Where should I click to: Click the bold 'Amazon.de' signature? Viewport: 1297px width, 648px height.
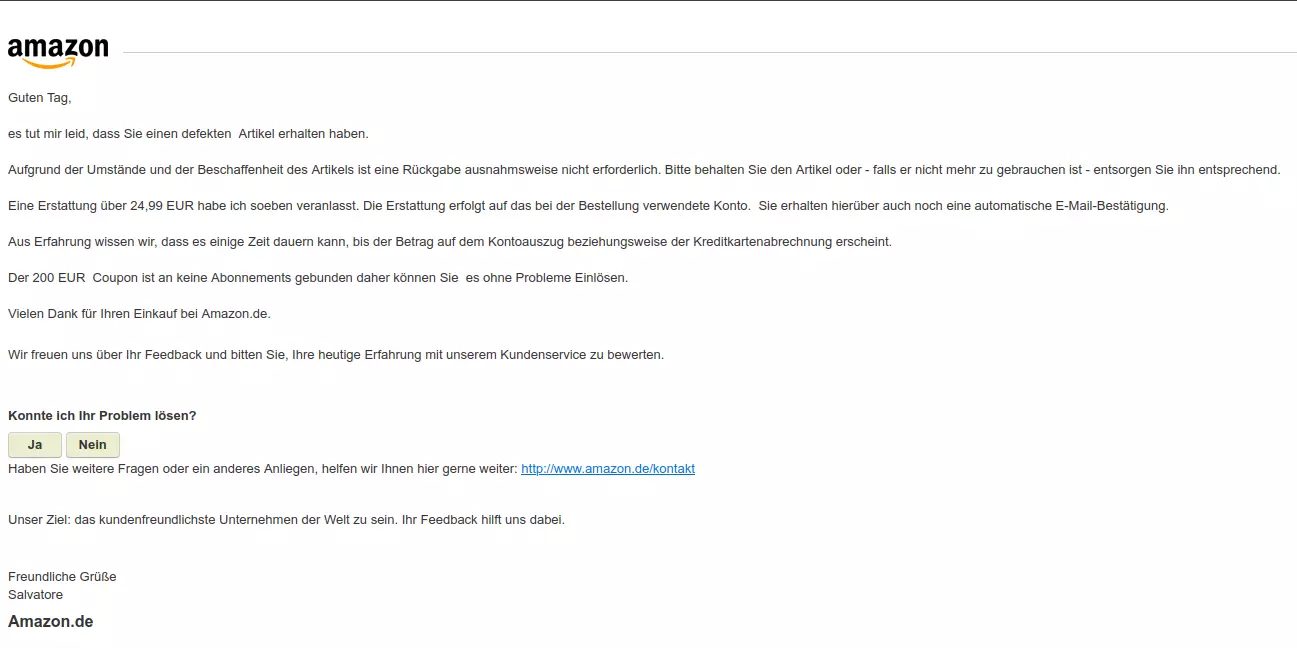click(x=51, y=622)
